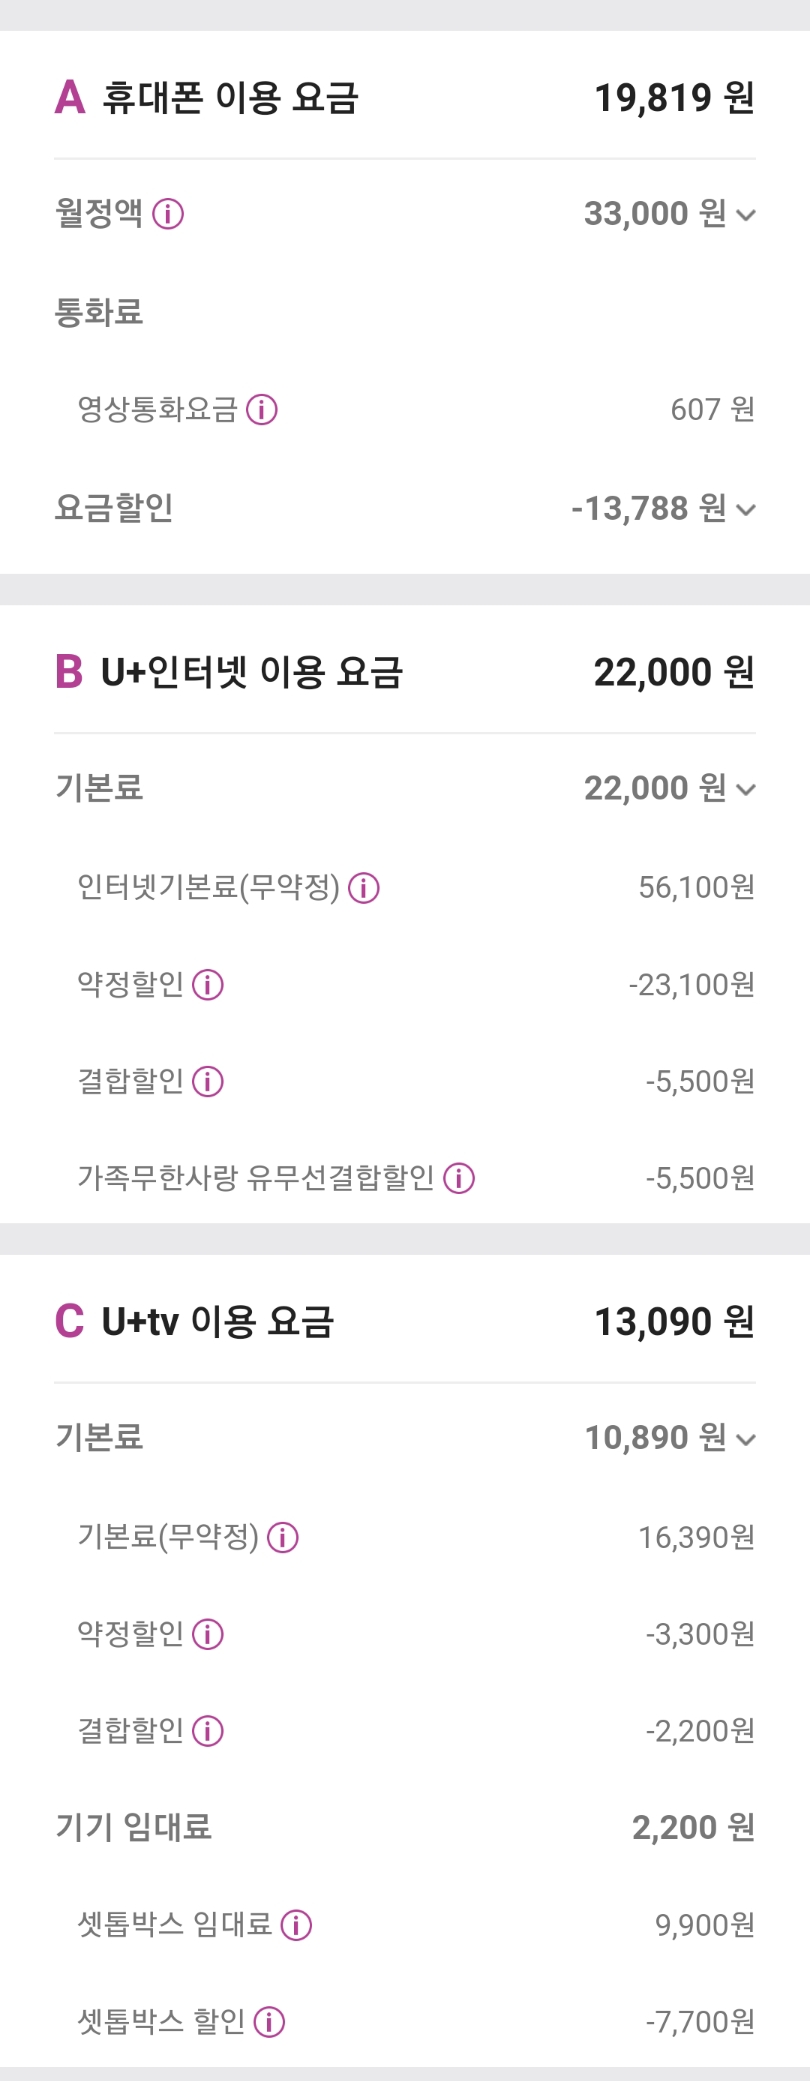The width and height of the screenshot is (810, 2081).
Task: Show info for 인터넷기본료(무약정)
Action: (x=364, y=887)
